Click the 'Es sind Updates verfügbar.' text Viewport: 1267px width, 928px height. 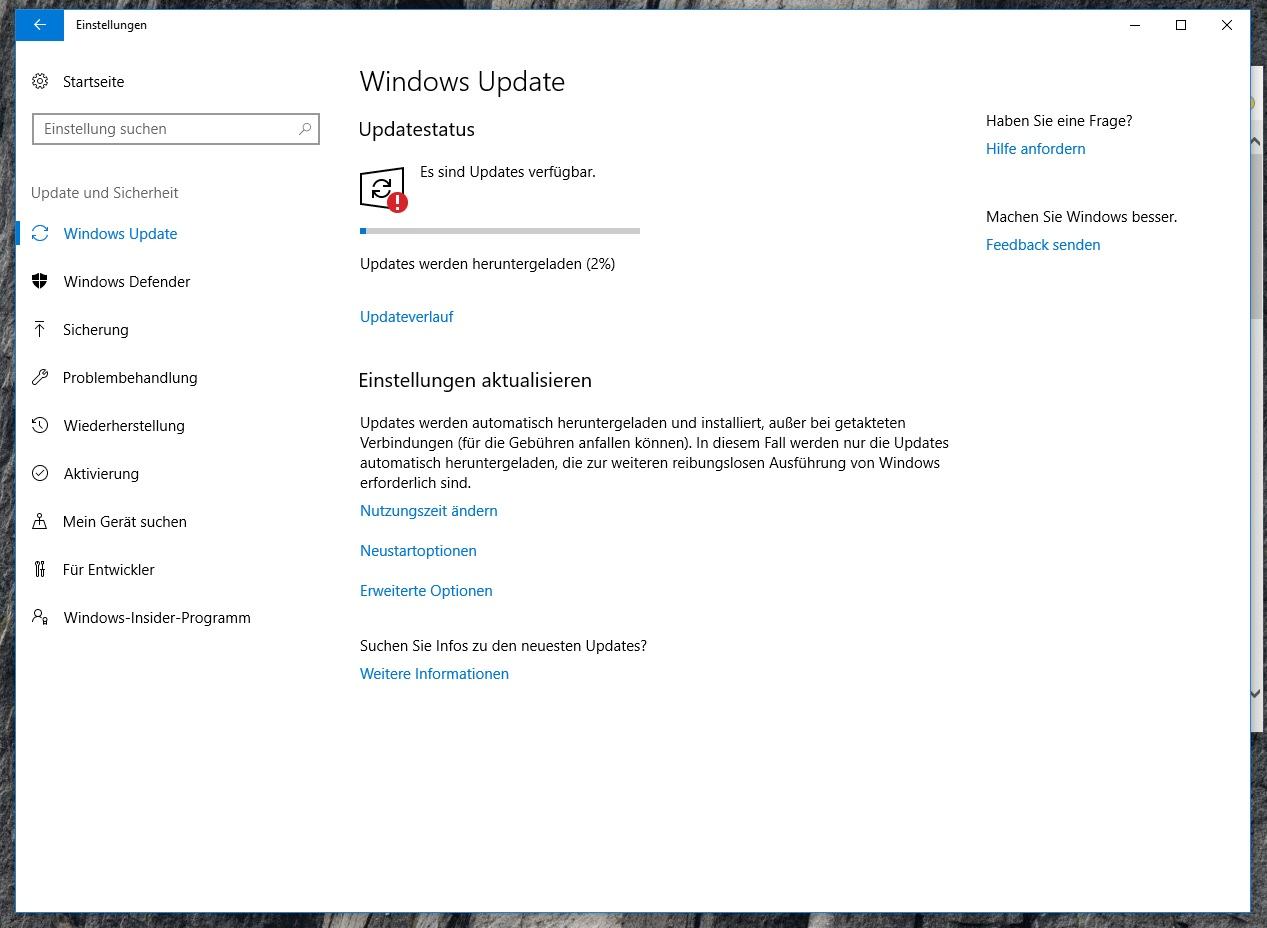(507, 172)
